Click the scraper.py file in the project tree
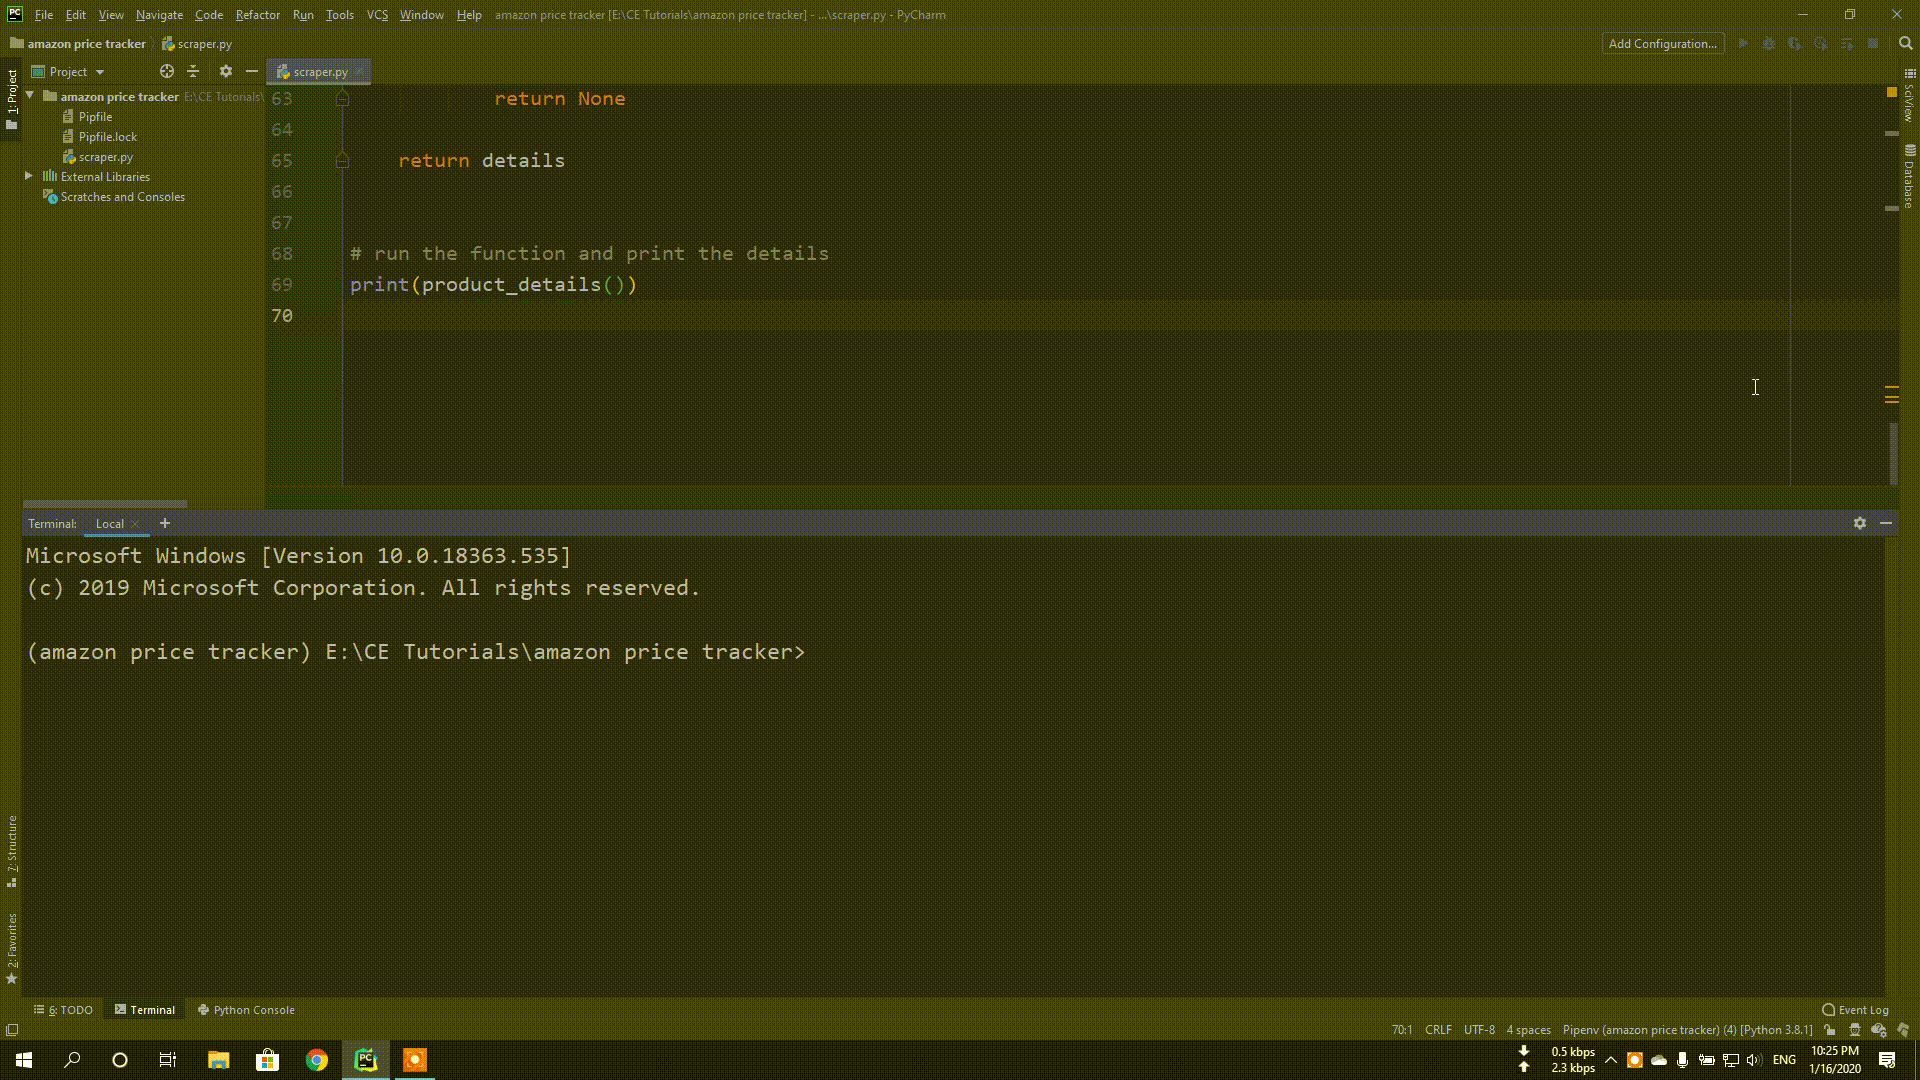 105,156
